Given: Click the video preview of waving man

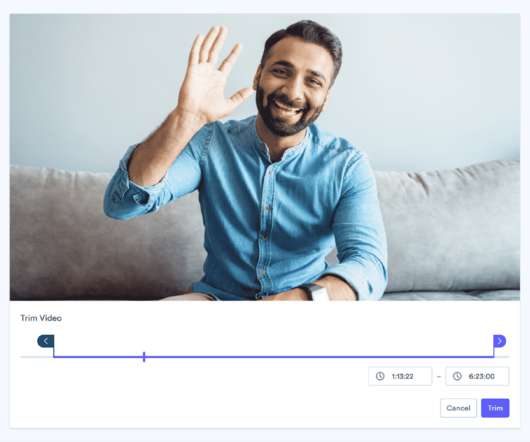Looking at the screenshot, I should (265, 157).
